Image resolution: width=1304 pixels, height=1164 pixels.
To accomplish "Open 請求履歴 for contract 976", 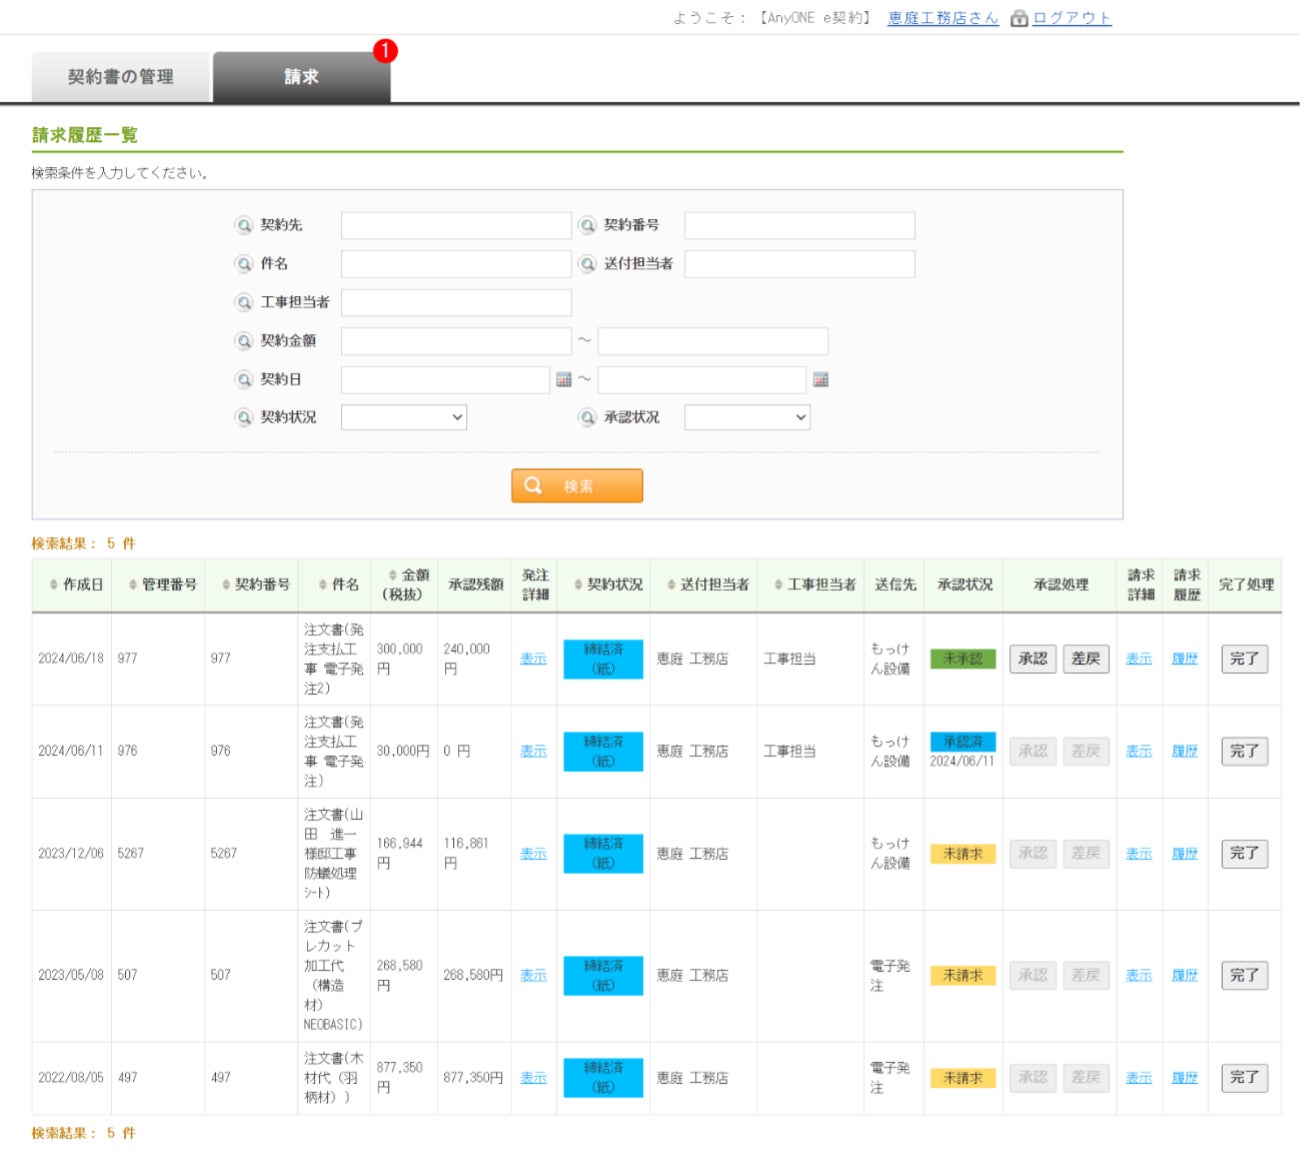I will coord(1185,751).
